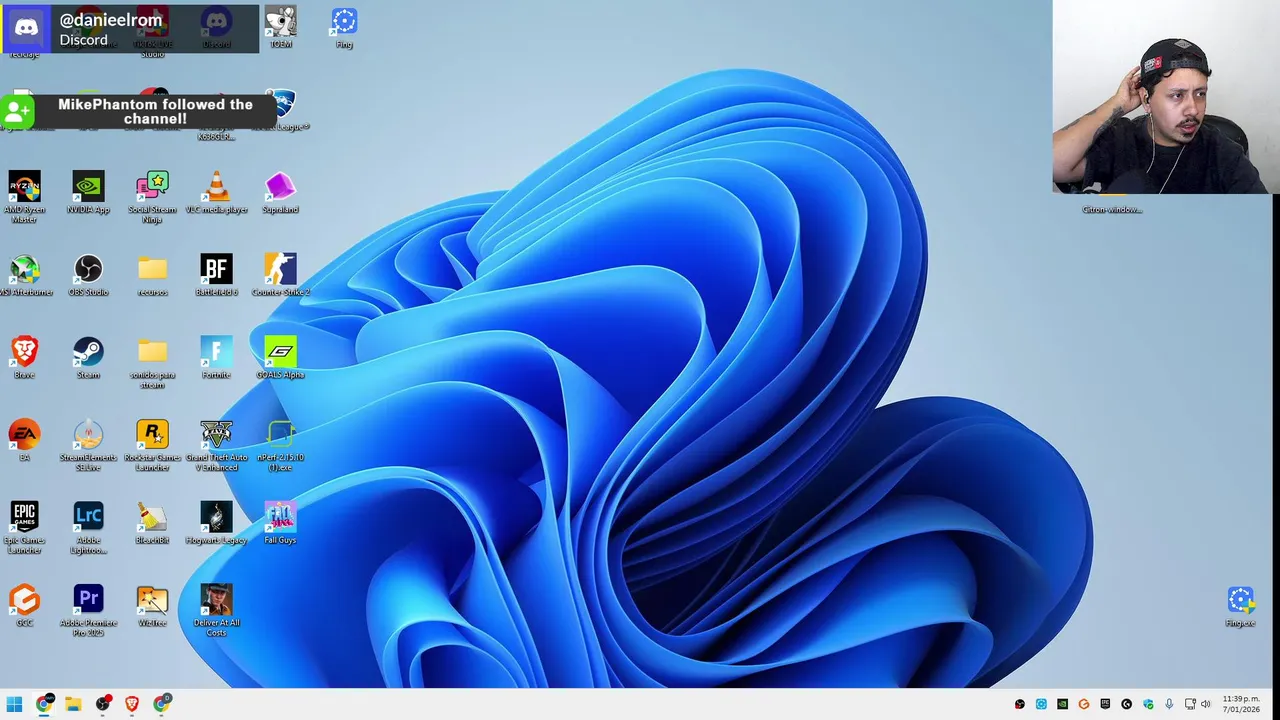Switch to Chrome beside the Start button
1280x720 pixels.
pos(44,704)
